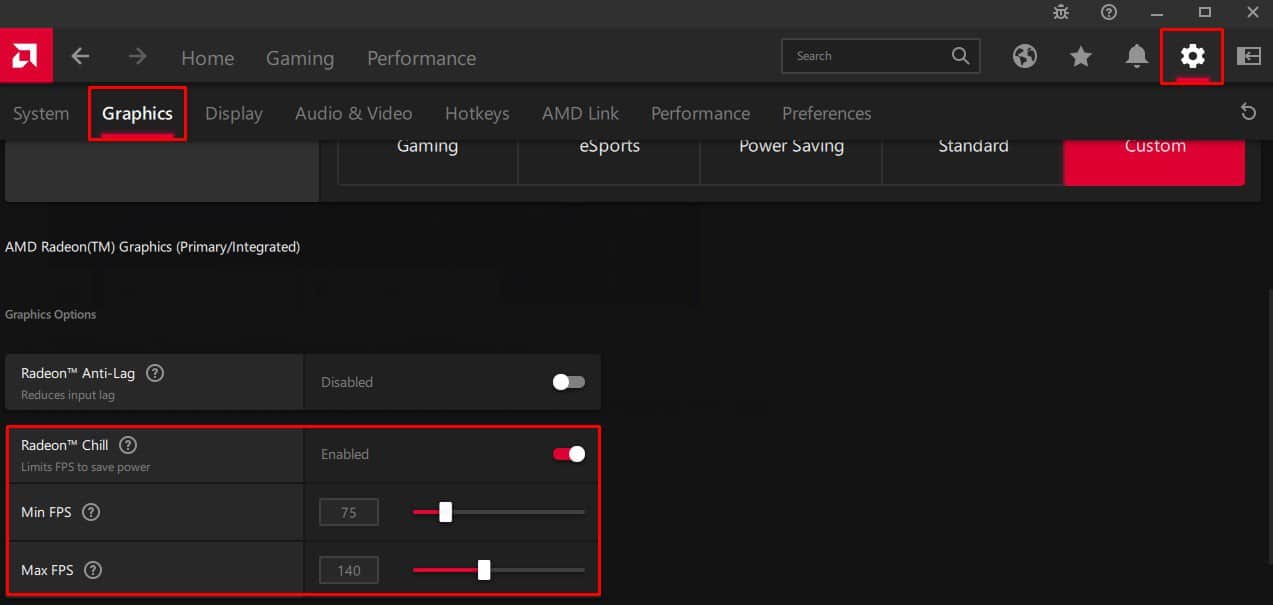Screen dimensions: 1273x605
Task: Reset settings with the undo arrow icon
Action: (1248, 112)
